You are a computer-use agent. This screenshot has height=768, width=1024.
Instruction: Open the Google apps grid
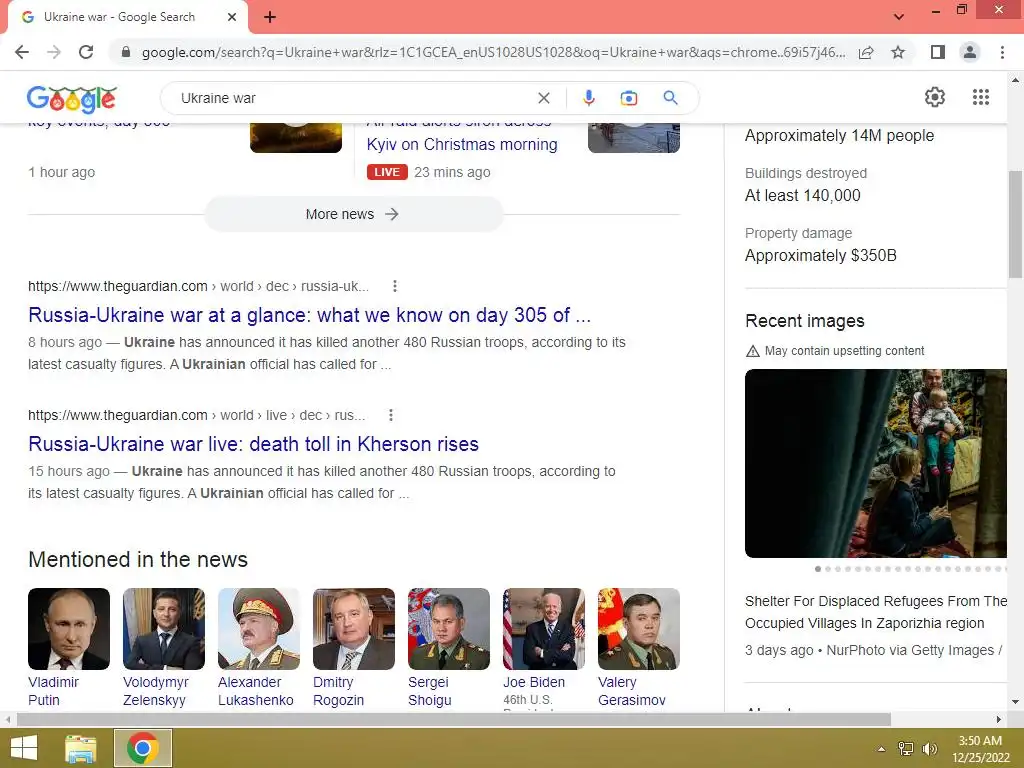(981, 97)
